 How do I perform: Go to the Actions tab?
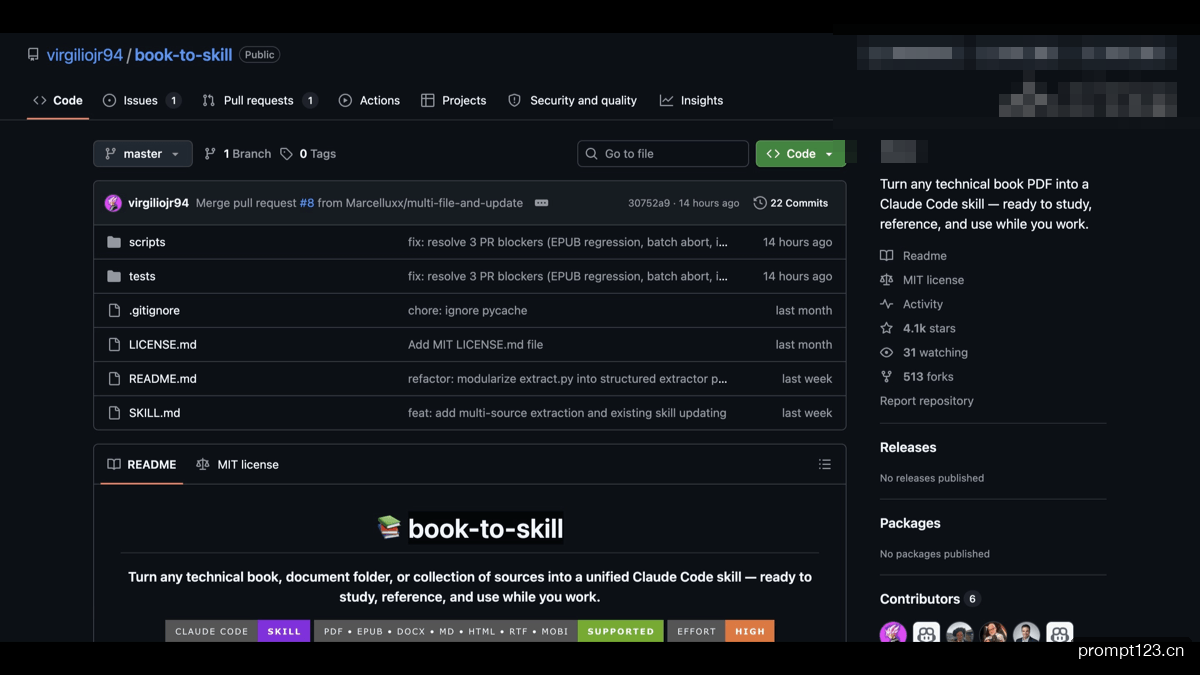coord(369,100)
